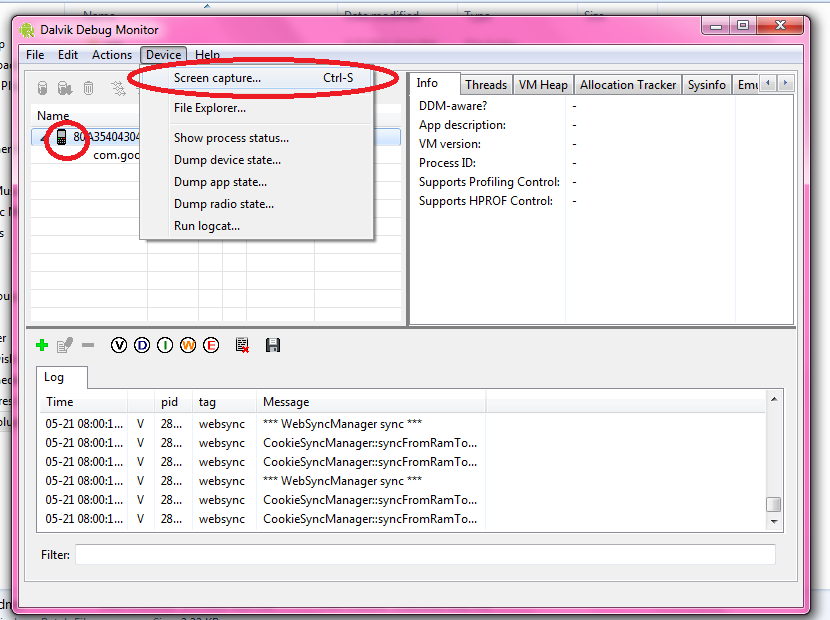Screen dimensions: 830x620
Task: Choose Screen capture from Device menu
Action: (217, 78)
